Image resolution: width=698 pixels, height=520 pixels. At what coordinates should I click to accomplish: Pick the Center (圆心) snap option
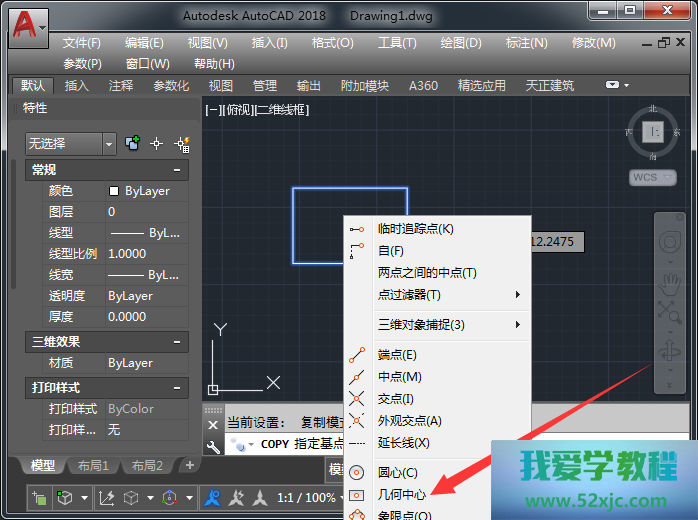pos(397,472)
